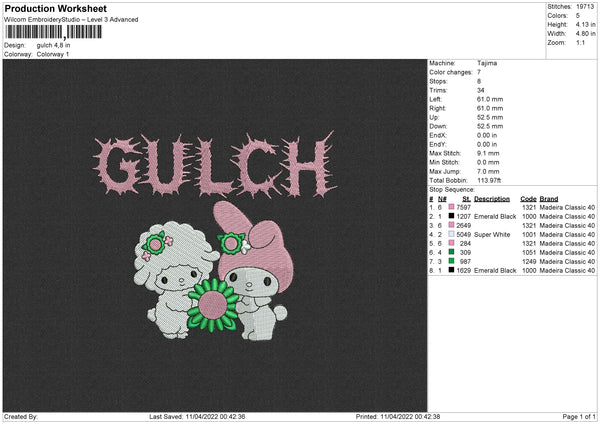Image resolution: width=600 pixels, height=424 pixels.
Task: Click the Machine value Tajima
Action: pos(487,63)
